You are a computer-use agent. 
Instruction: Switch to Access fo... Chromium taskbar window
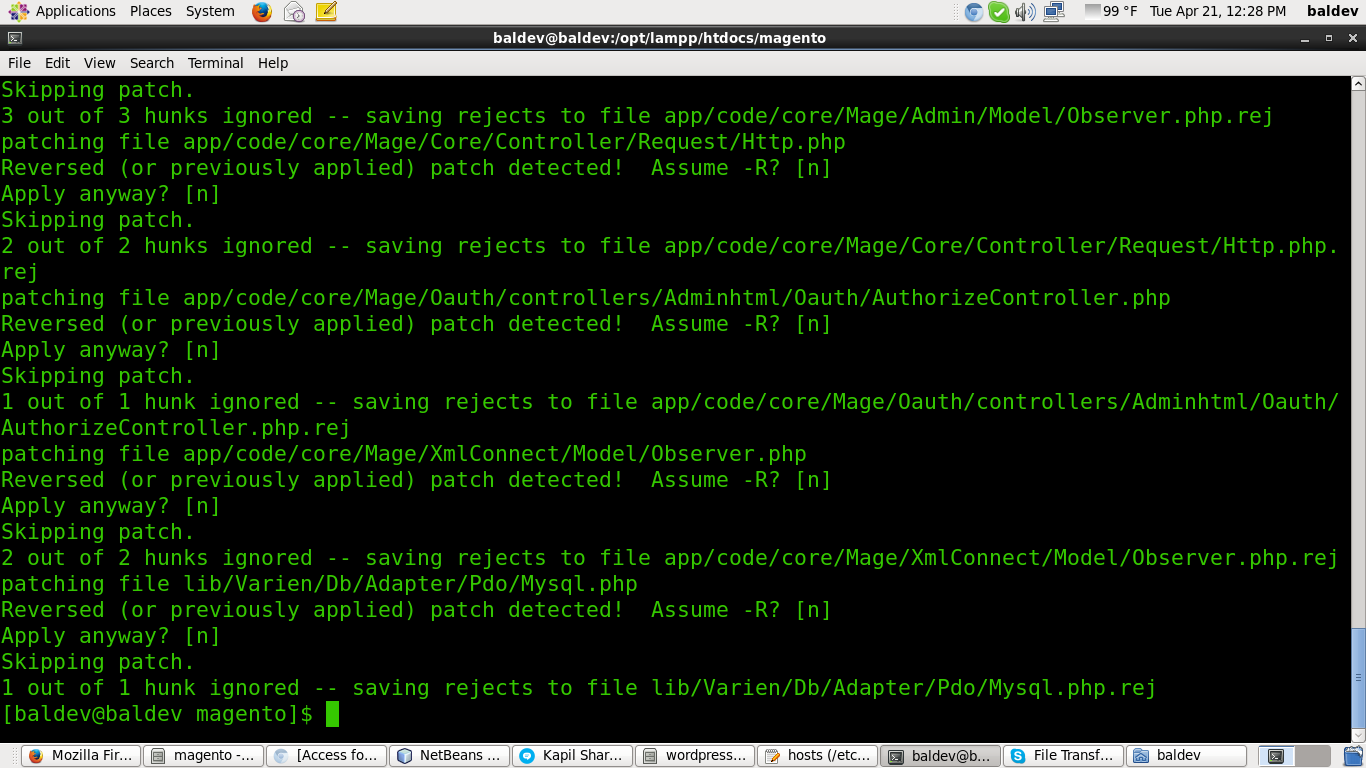pos(327,756)
